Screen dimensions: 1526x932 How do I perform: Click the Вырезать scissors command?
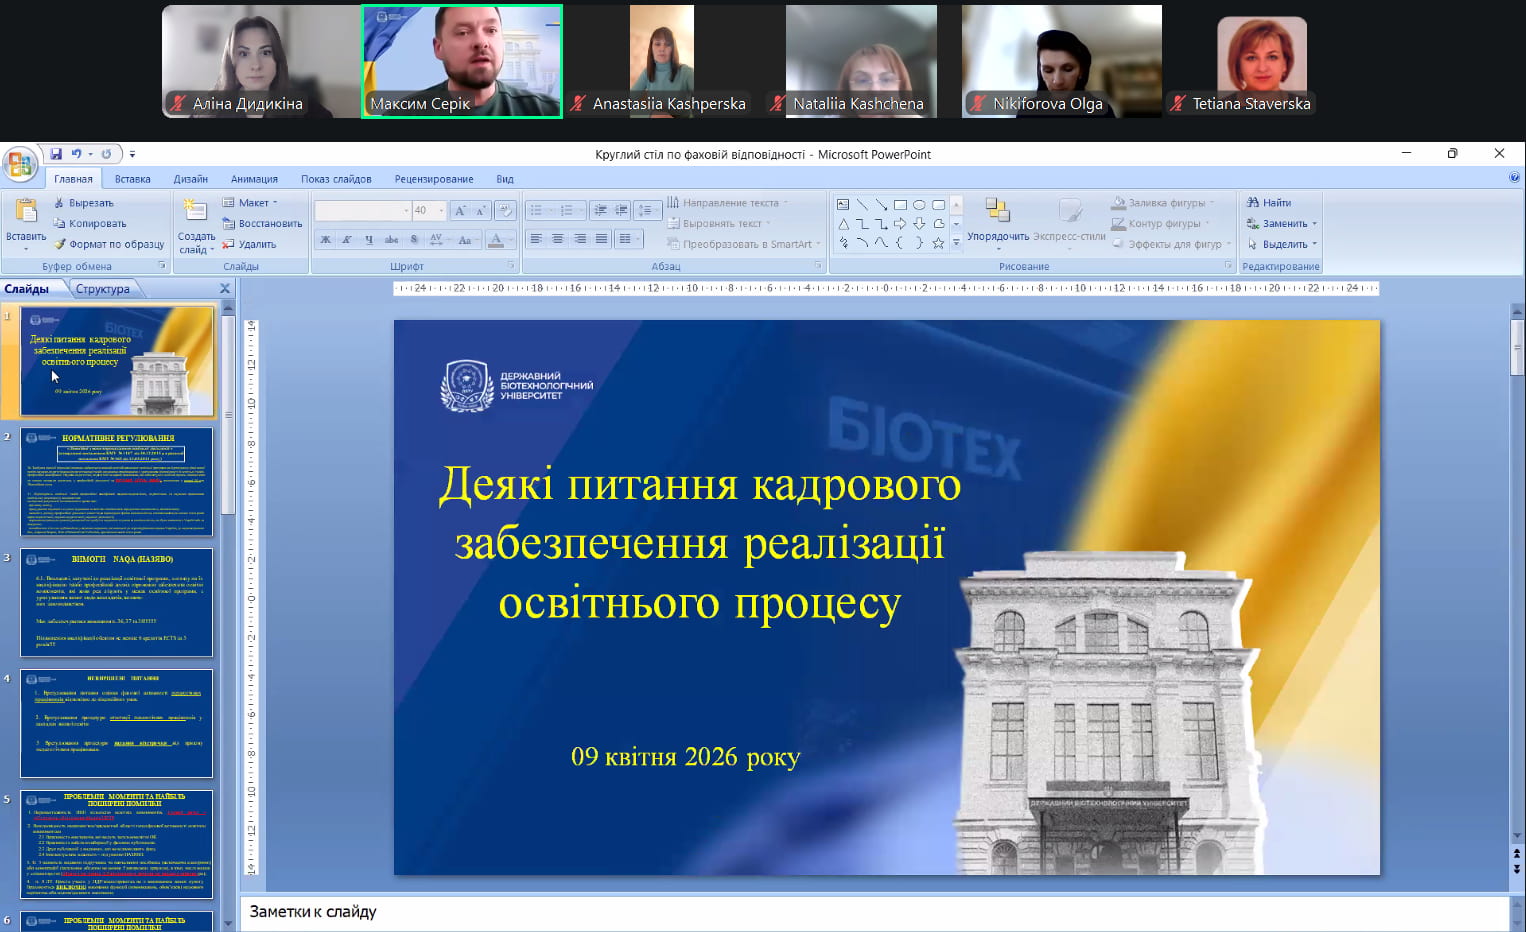click(83, 203)
